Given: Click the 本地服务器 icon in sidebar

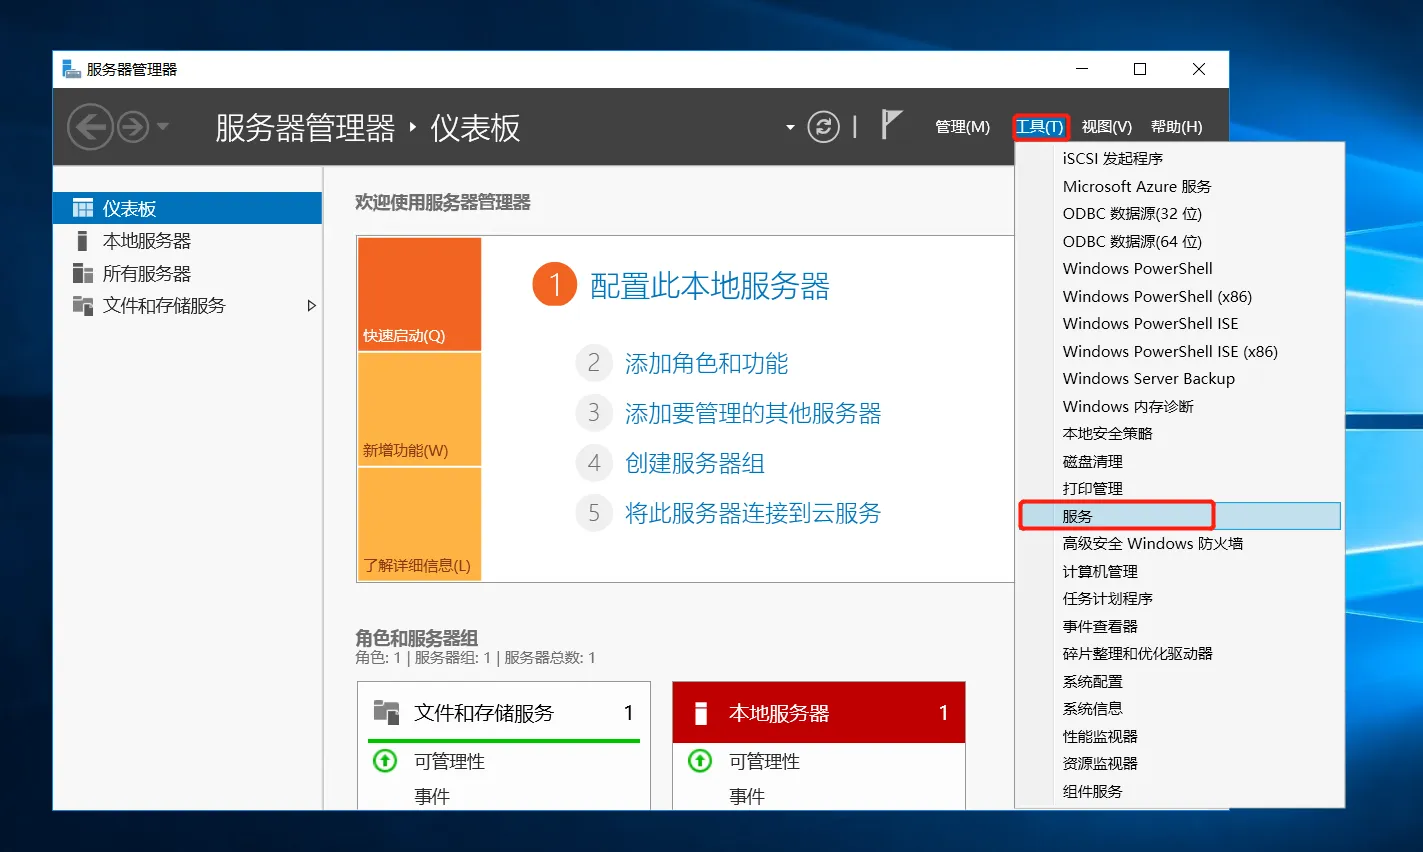Looking at the screenshot, I should [x=83, y=241].
